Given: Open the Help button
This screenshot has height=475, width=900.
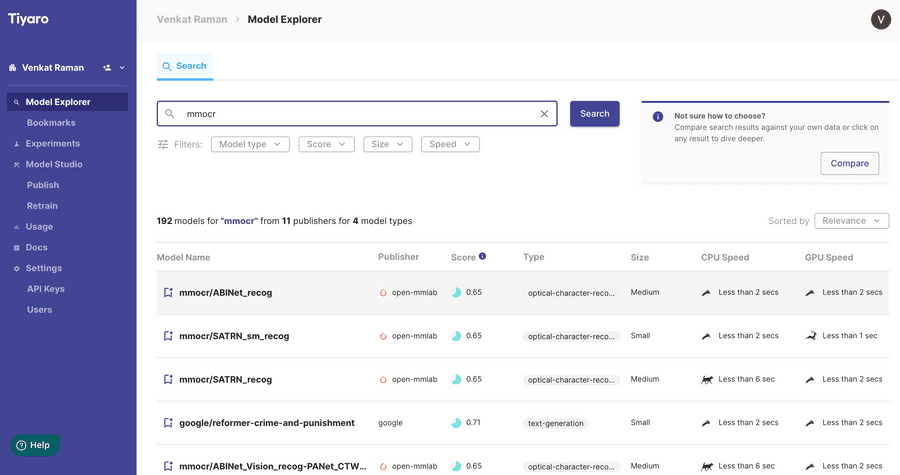Looking at the screenshot, I should pyautogui.click(x=34, y=445).
